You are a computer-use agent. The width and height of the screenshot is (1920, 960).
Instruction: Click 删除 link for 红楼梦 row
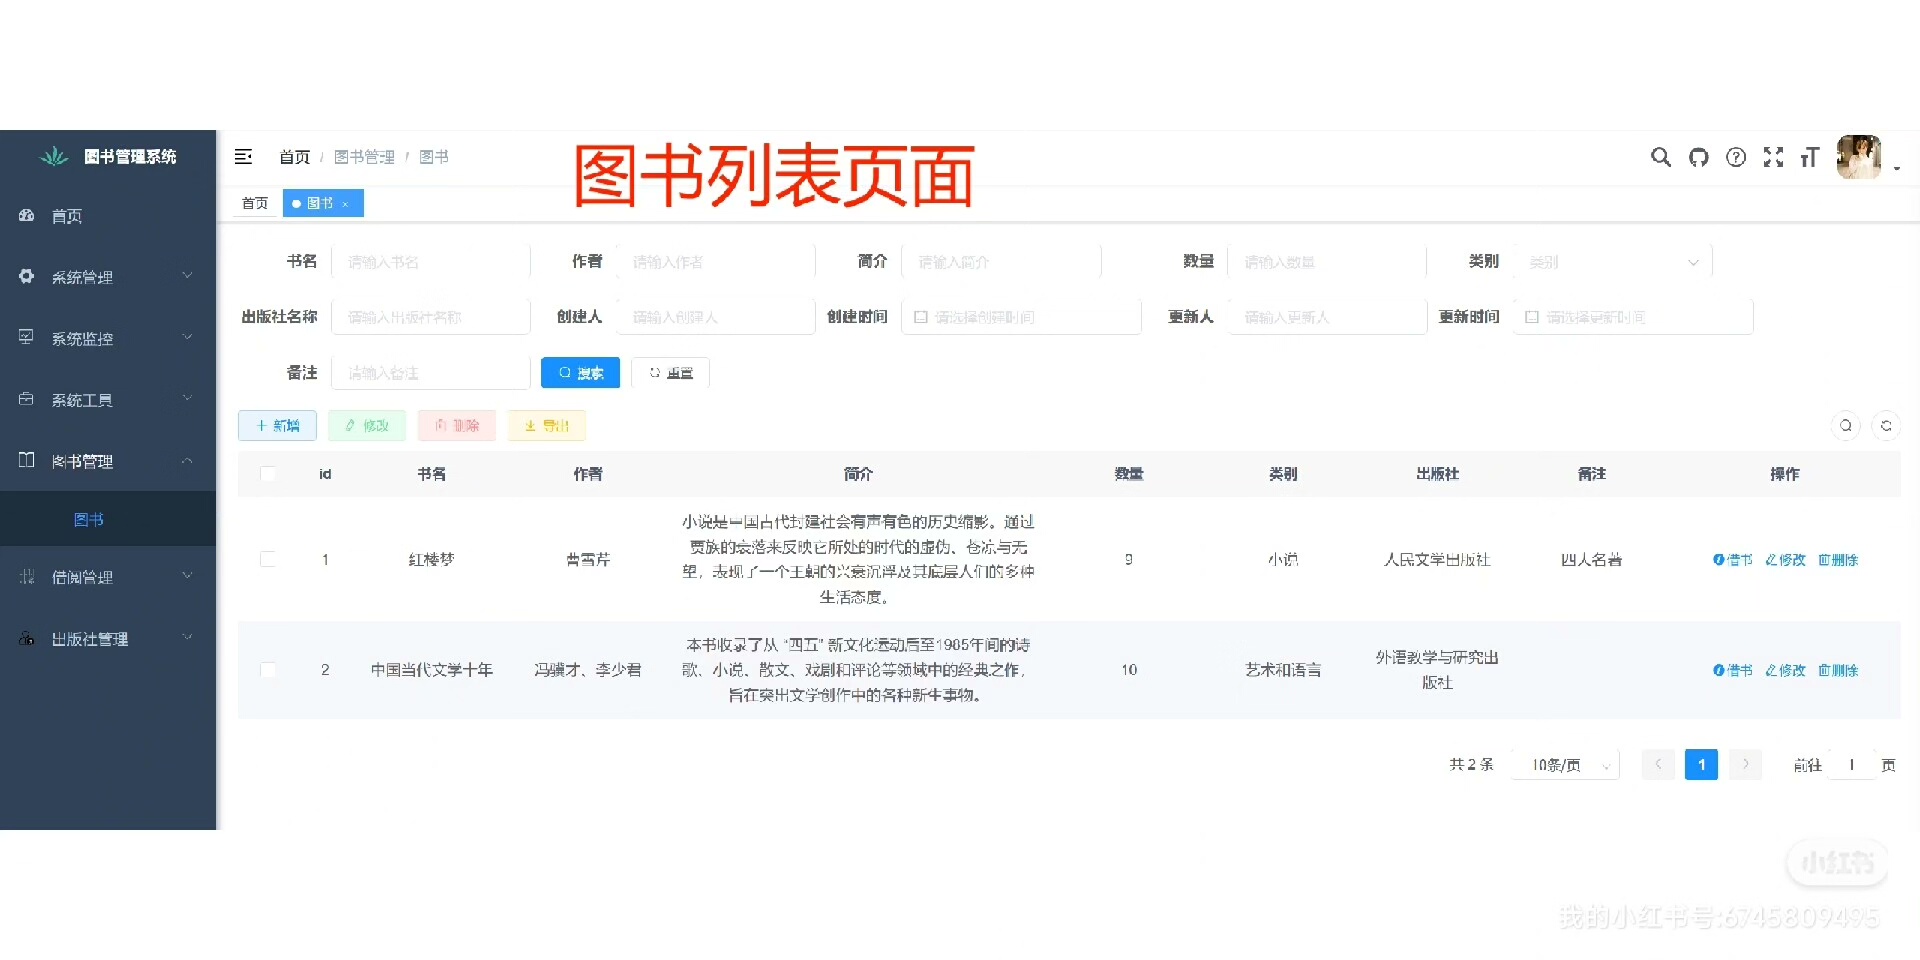coord(1838,560)
